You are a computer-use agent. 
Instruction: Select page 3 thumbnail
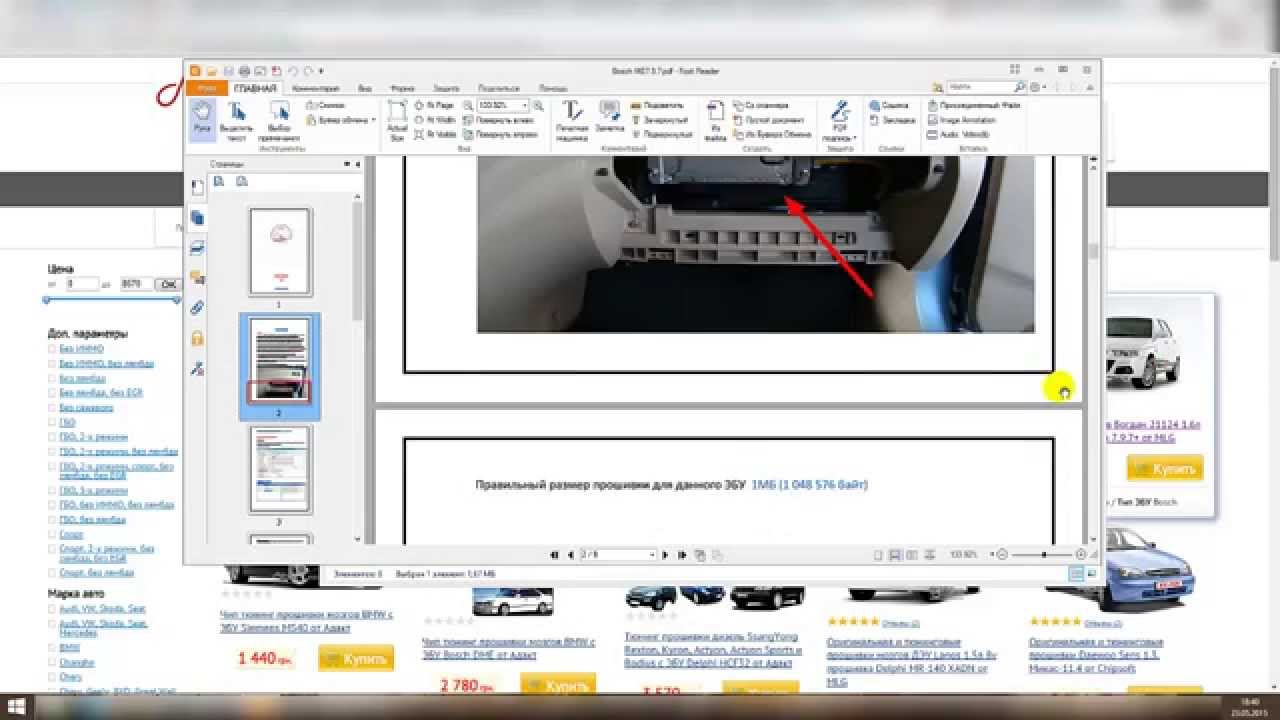coord(280,470)
